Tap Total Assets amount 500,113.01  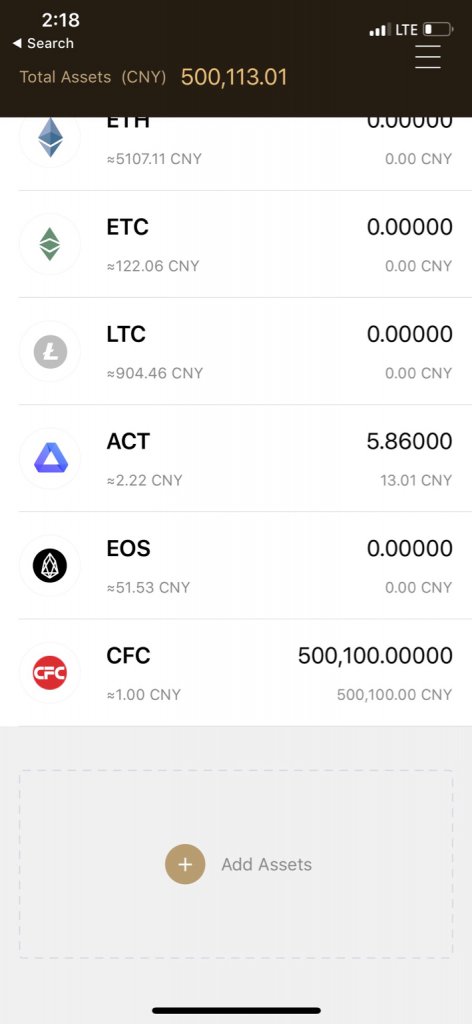click(x=234, y=77)
